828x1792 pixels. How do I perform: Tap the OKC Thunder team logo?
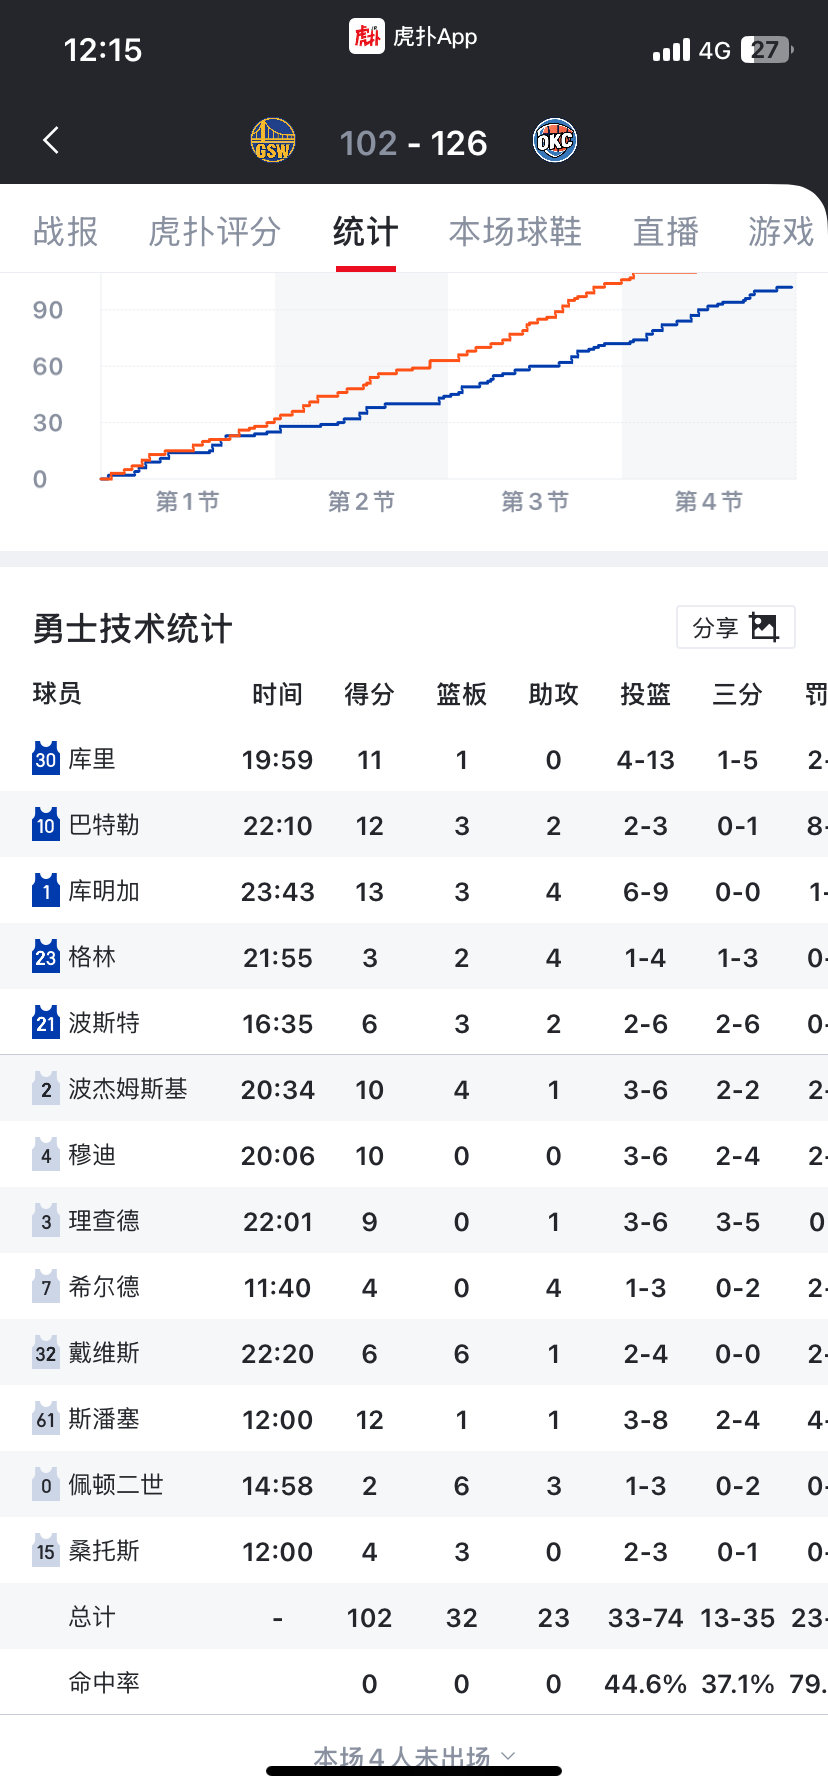tap(554, 141)
